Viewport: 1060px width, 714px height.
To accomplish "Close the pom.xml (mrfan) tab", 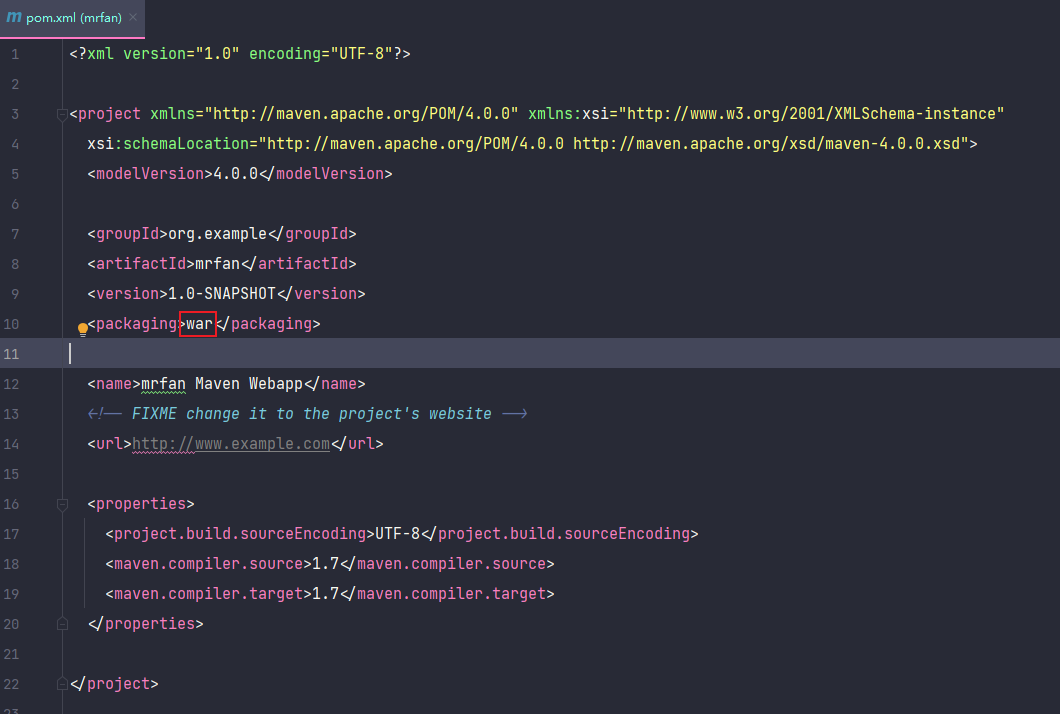I will coord(133,18).
